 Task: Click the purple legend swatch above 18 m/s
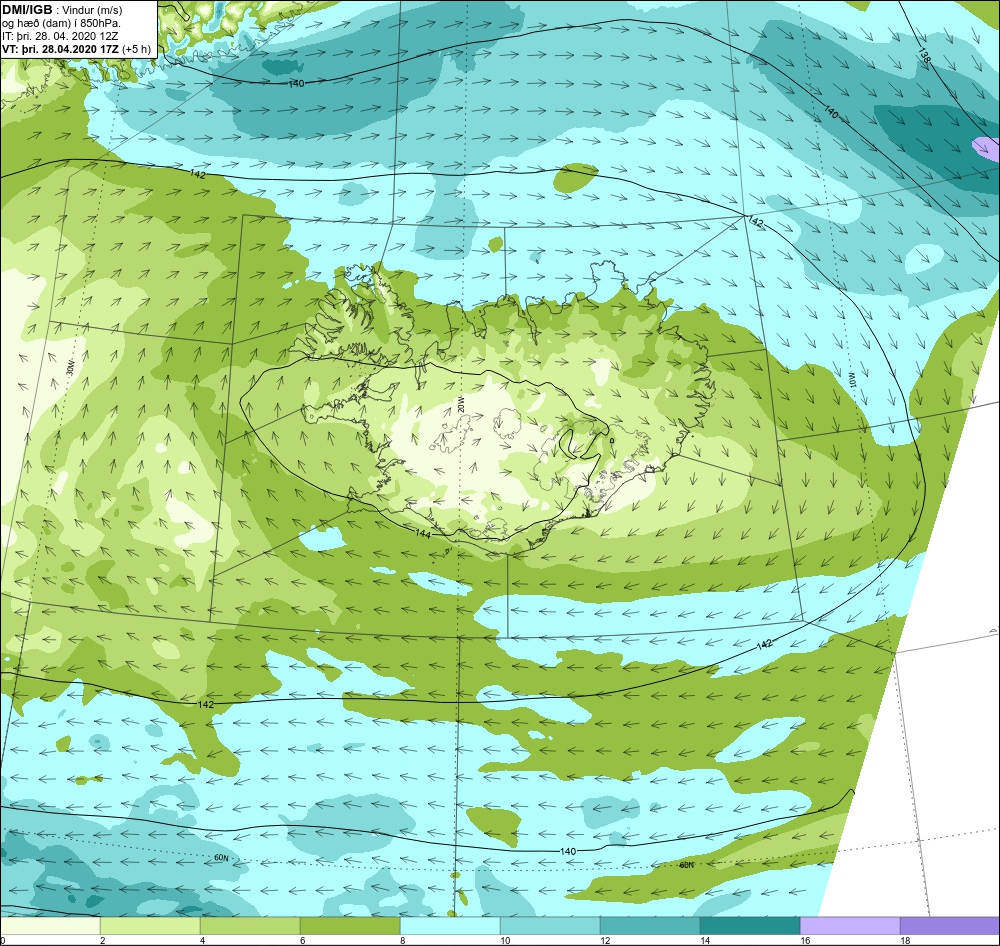tap(950, 926)
